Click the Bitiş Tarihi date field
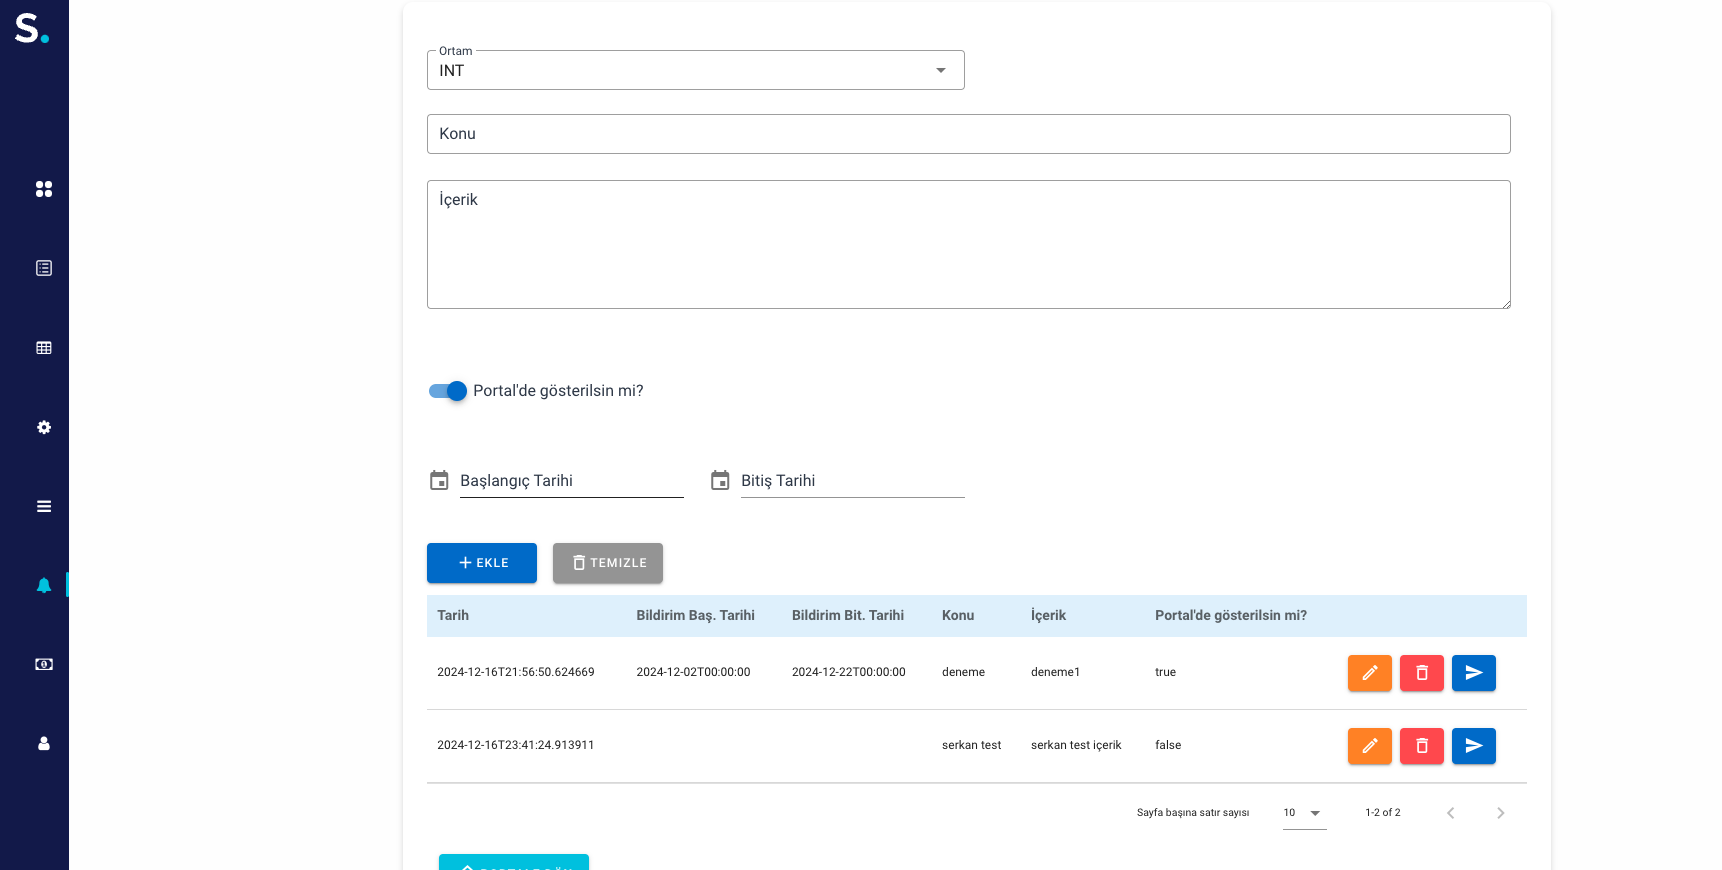 click(852, 481)
